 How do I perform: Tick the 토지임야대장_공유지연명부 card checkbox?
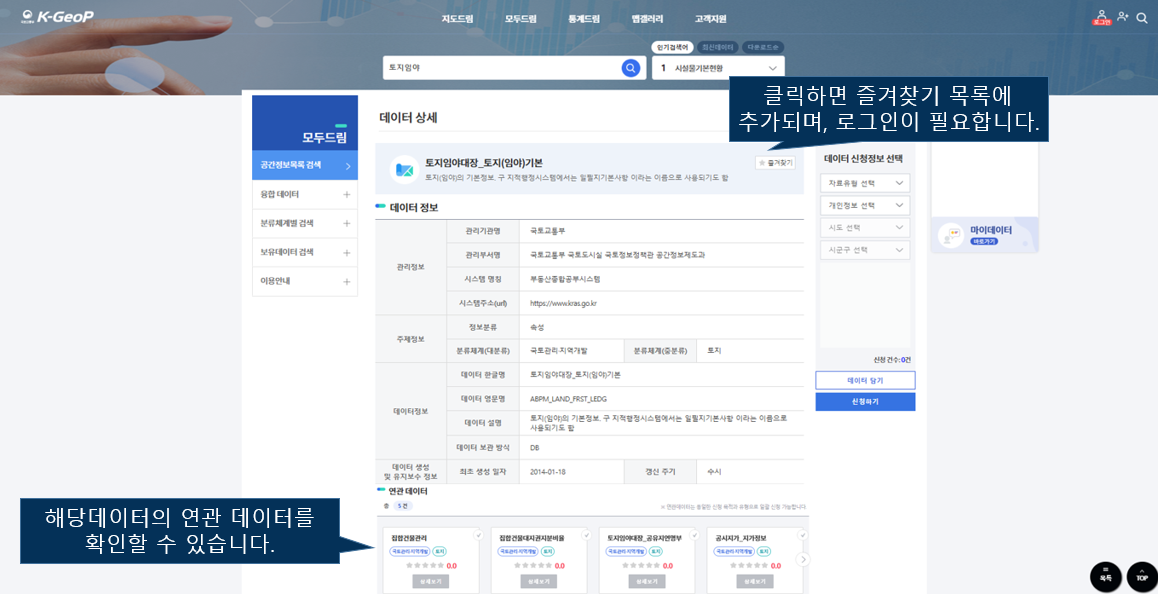click(x=694, y=535)
